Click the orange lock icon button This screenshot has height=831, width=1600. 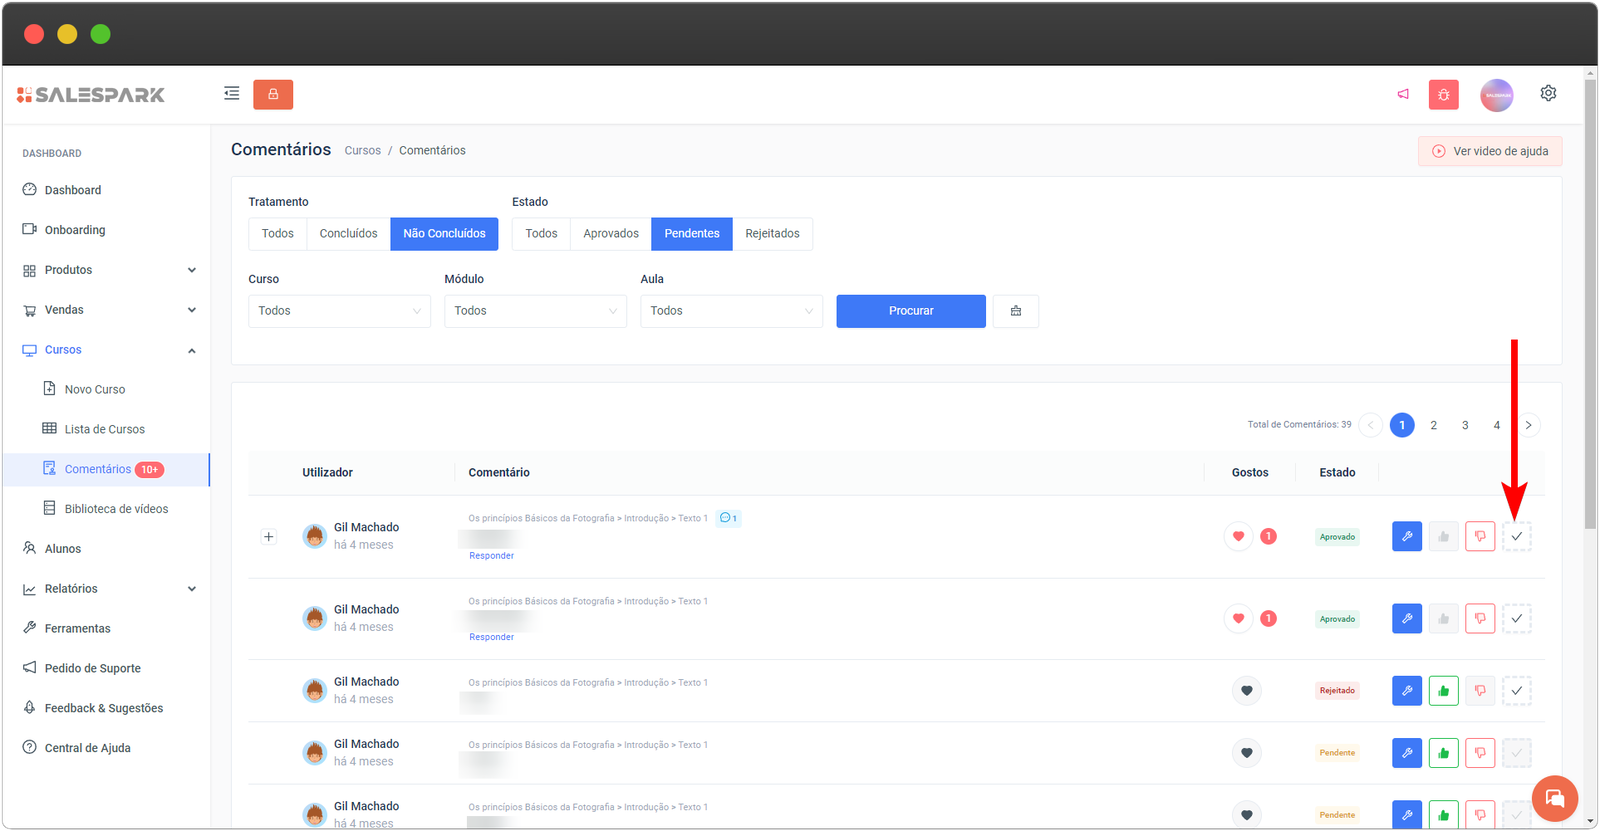point(273,94)
